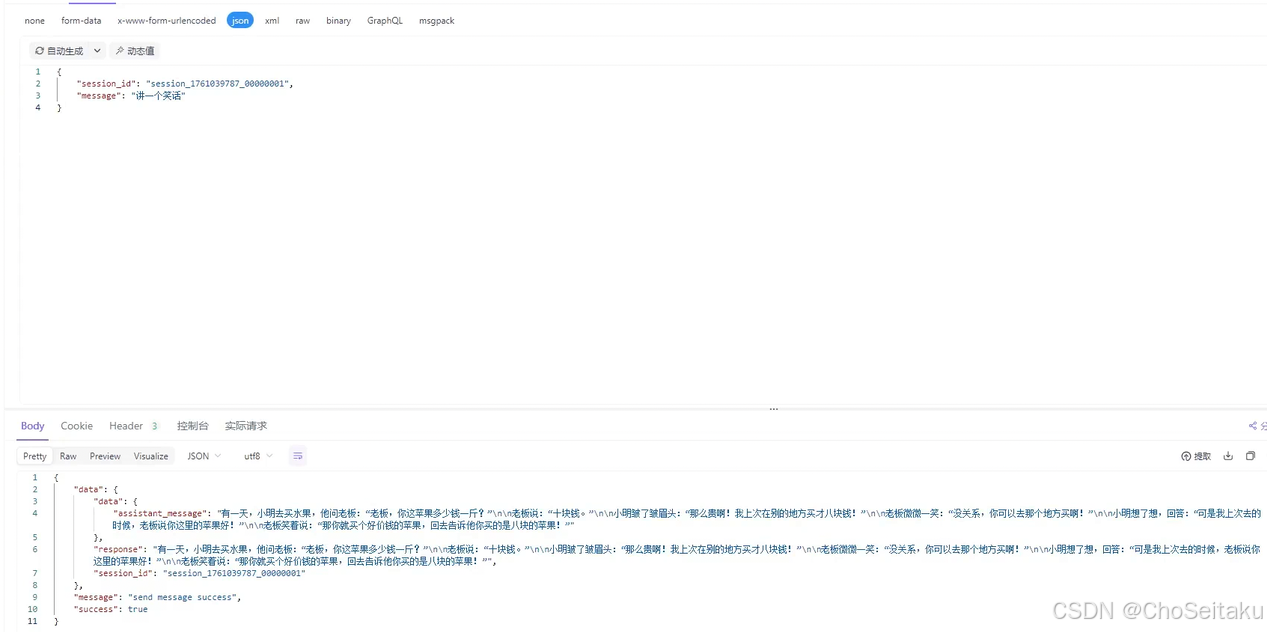Viewport: 1267px width, 632px height.
Task: Click the request value "讲一个笑话"
Action: tap(158, 96)
